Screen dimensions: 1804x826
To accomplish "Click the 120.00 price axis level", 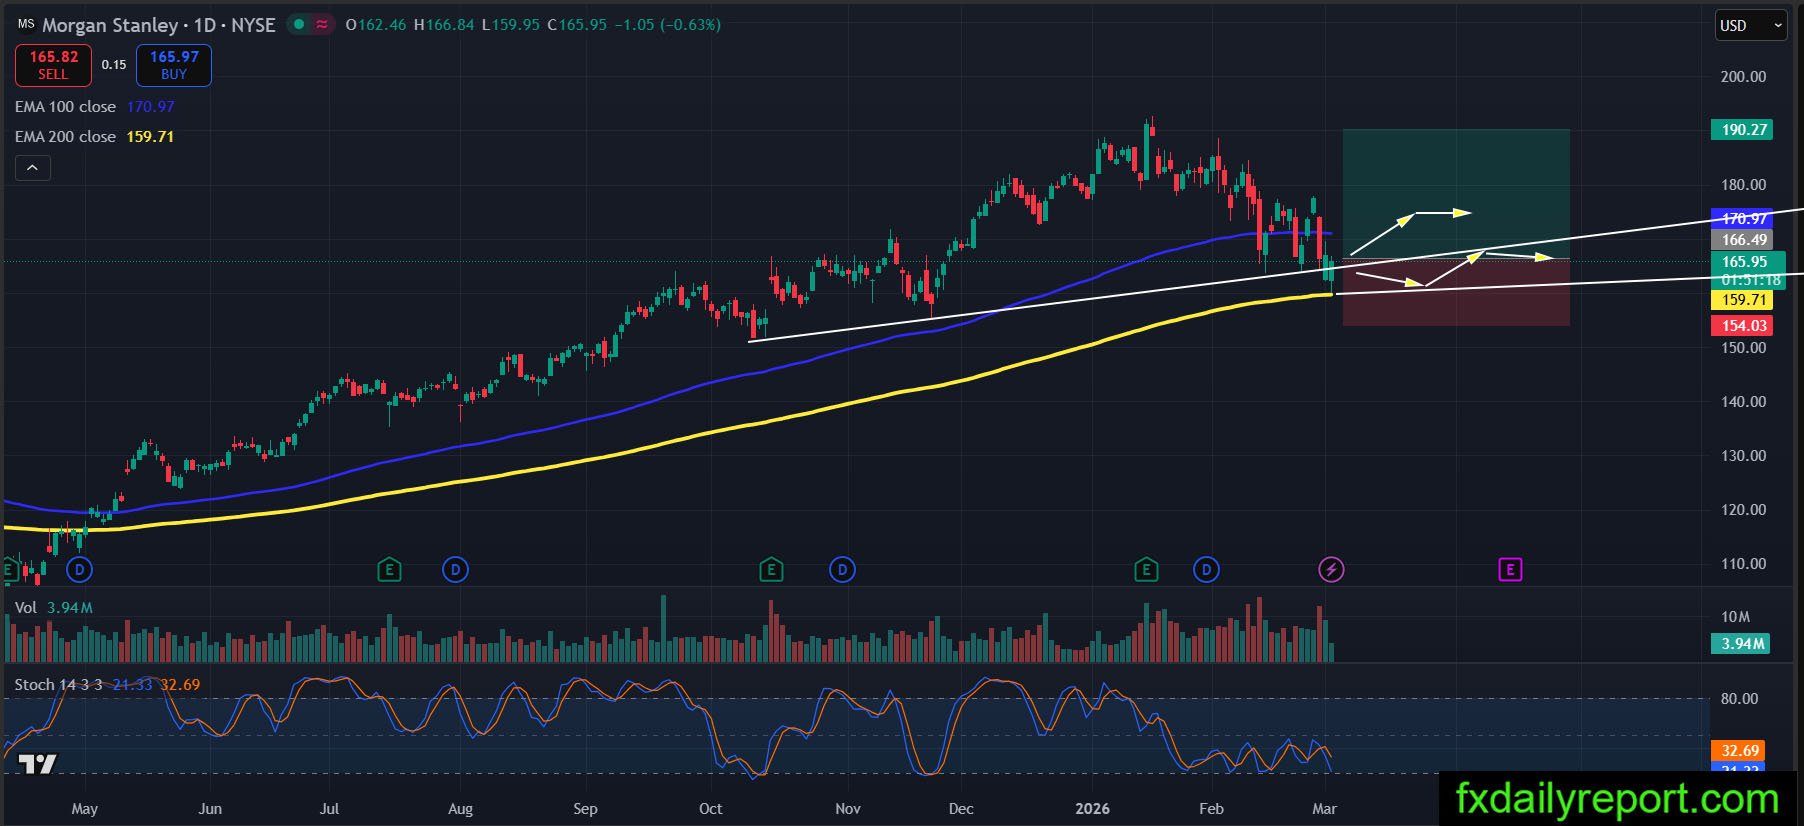I will pos(1743,509).
